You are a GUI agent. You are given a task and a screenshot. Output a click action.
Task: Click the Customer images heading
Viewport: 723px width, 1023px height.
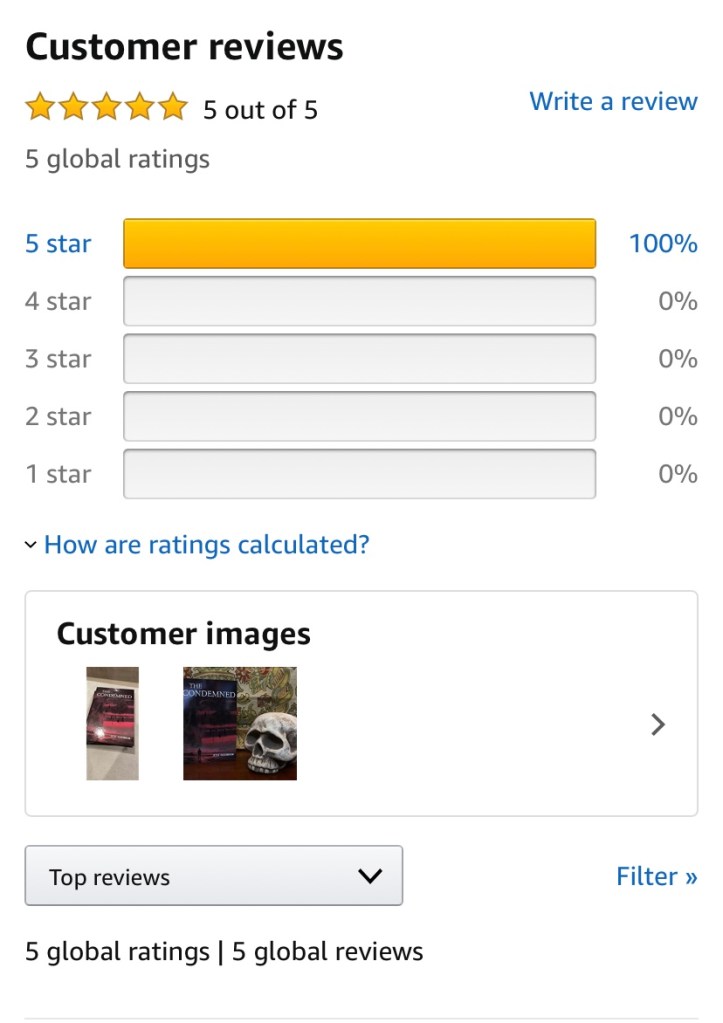pos(183,634)
